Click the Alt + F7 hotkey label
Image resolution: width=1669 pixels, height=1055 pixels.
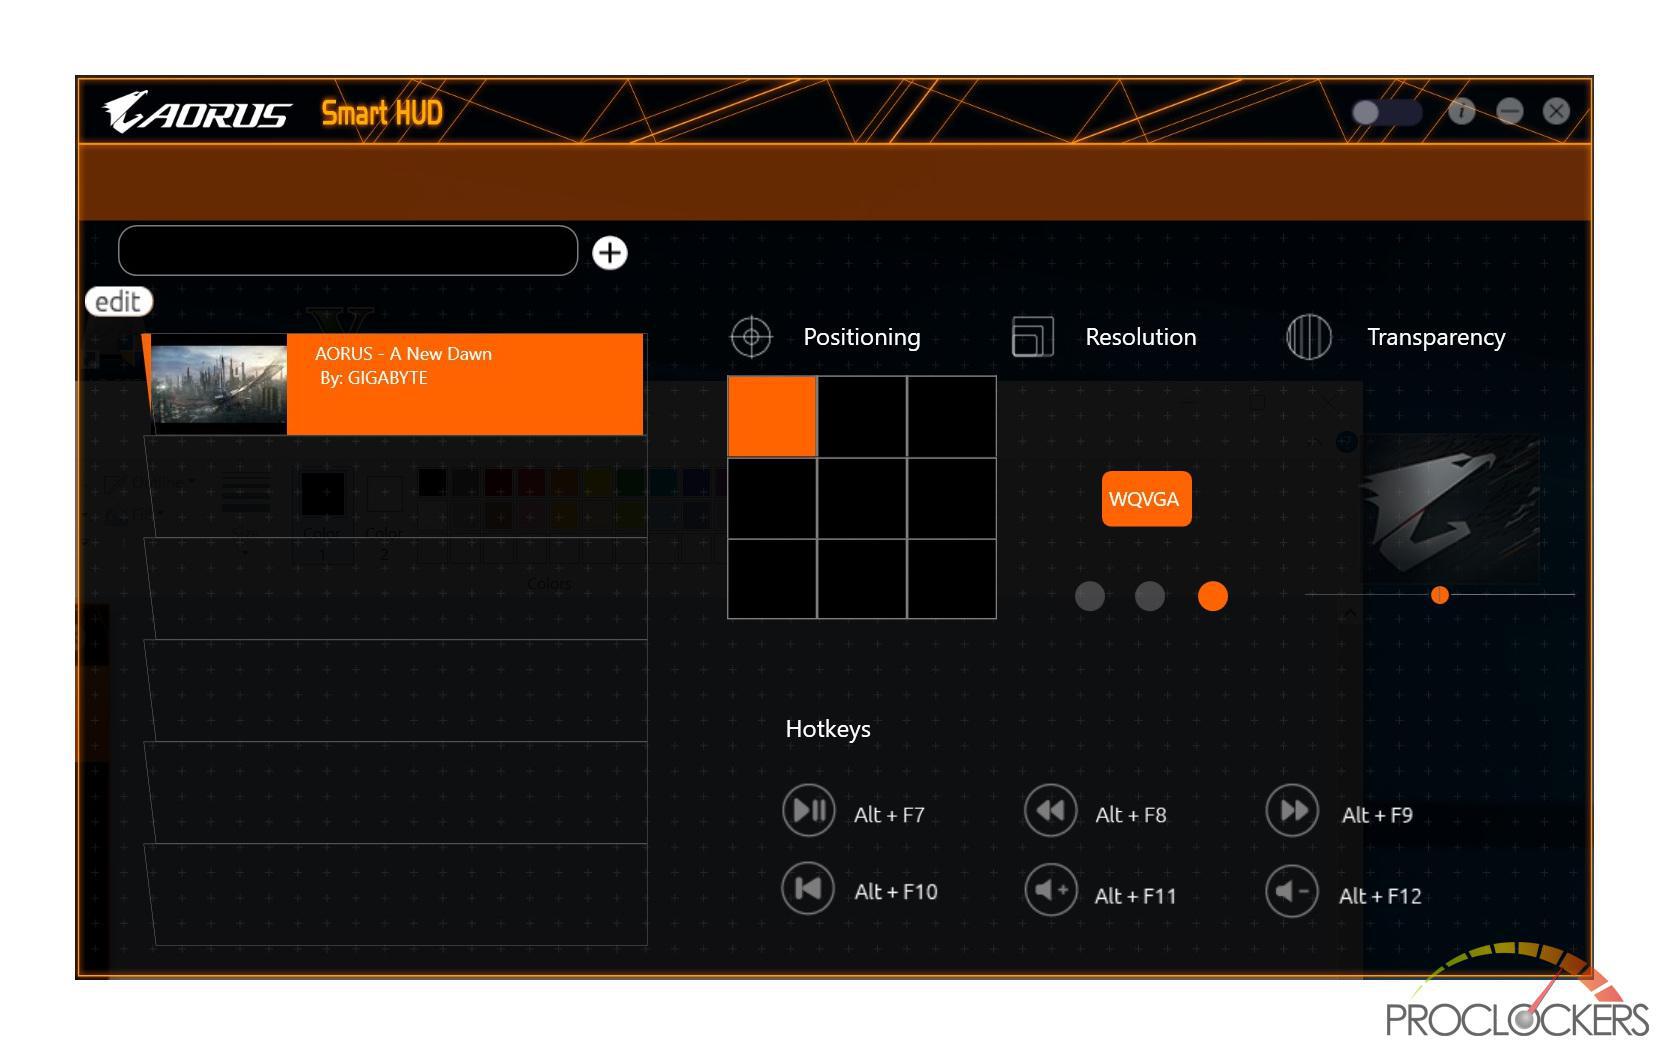click(x=889, y=815)
